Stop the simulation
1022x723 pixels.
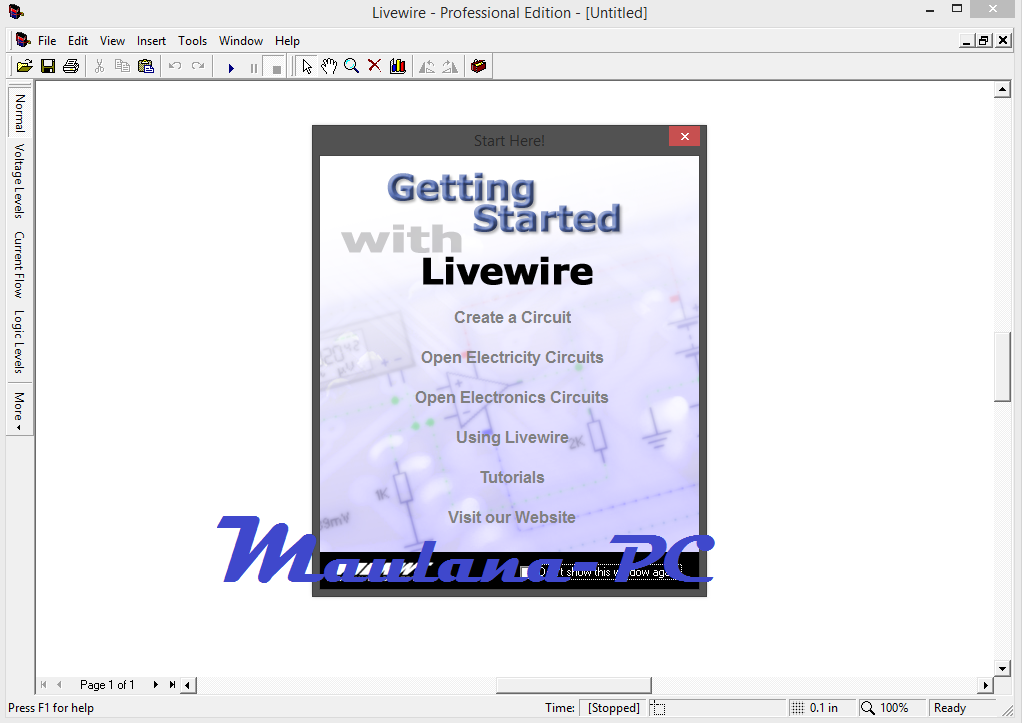coord(275,66)
